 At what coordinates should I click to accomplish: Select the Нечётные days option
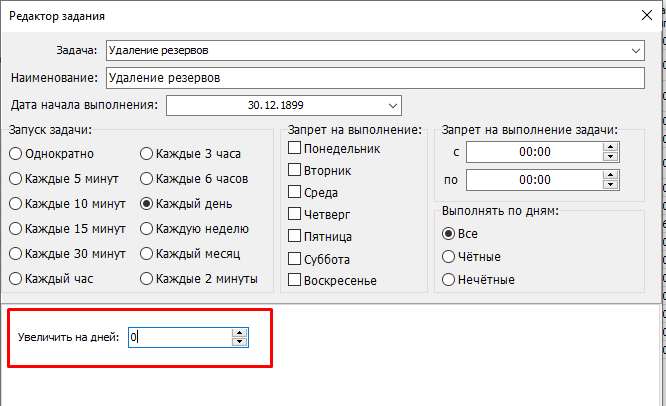(449, 279)
